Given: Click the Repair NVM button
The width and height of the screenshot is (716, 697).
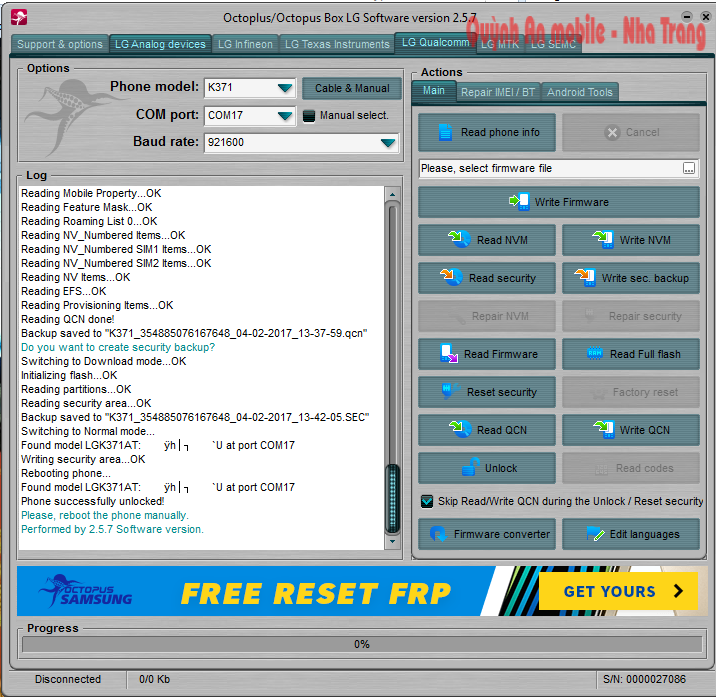Looking at the screenshot, I should (x=487, y=316).
